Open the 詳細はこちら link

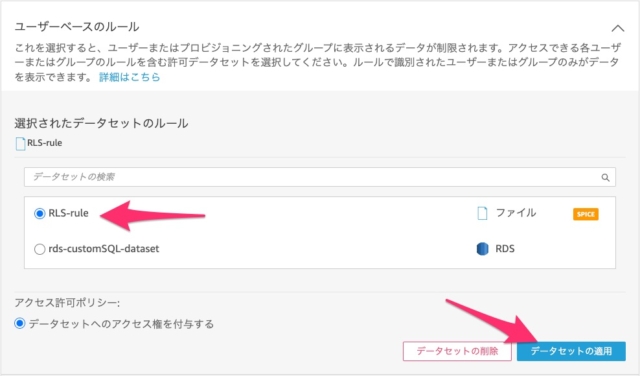pos(130,77)
